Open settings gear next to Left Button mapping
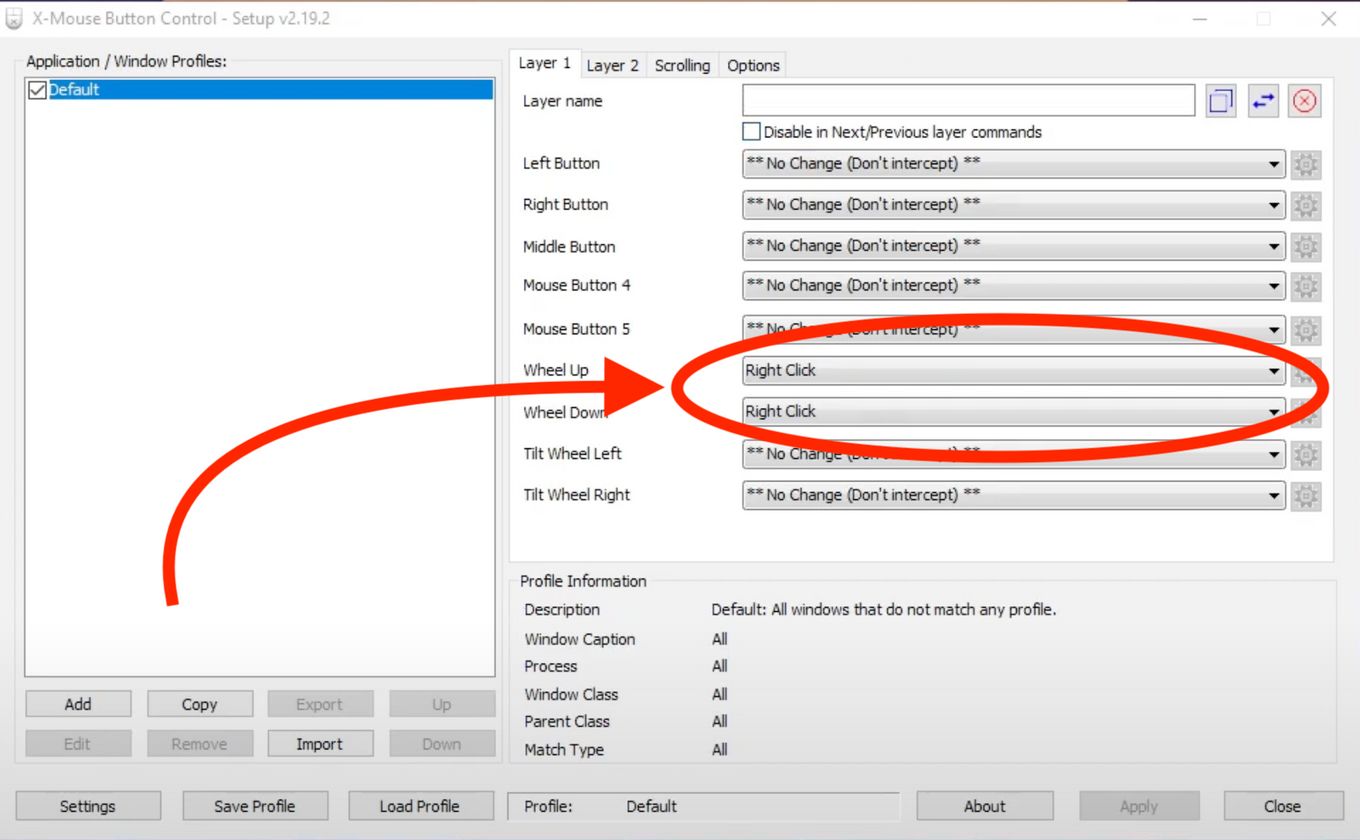Viewport: 1360px width, 840px height. click(x=1306, y=164)
